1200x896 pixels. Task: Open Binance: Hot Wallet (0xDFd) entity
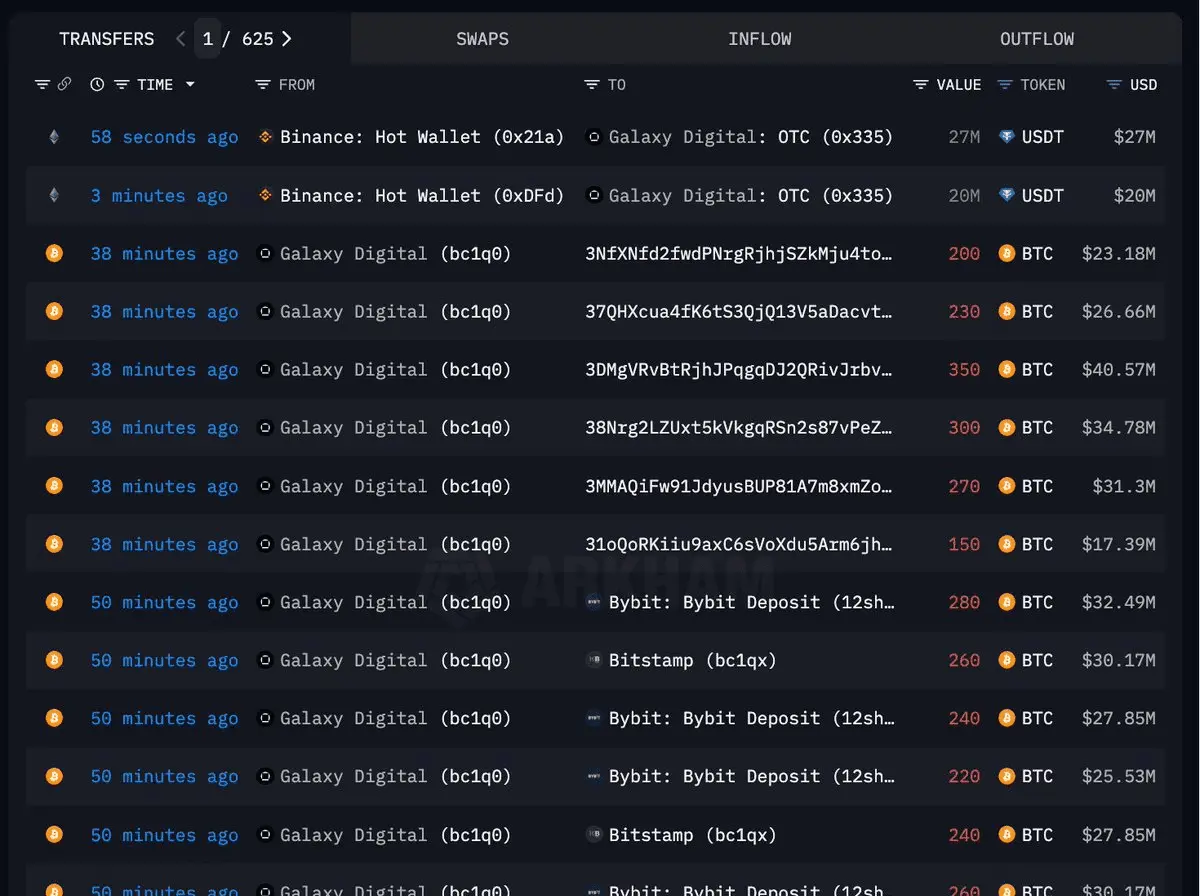pyautogui.click(x=422, y=195)
